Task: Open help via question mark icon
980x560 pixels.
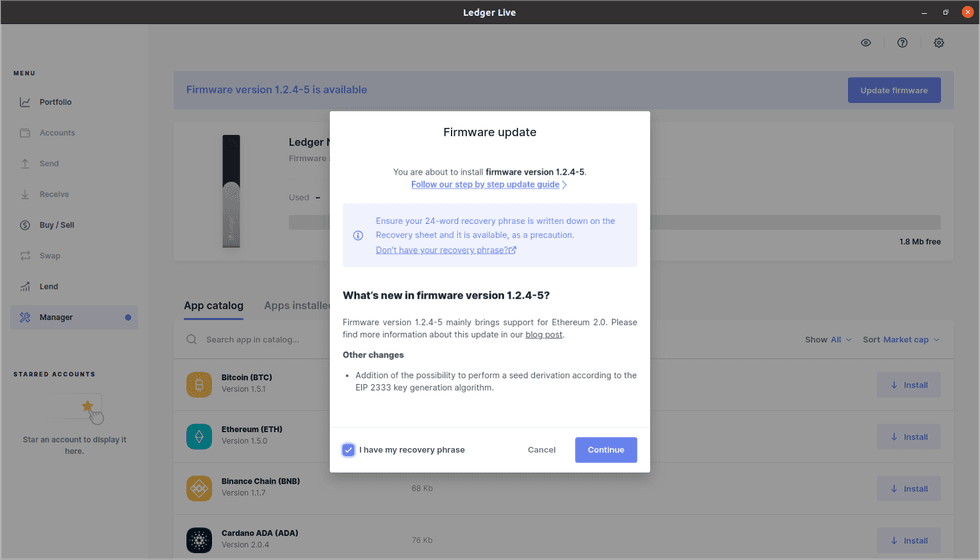Action: click(902, 42)
